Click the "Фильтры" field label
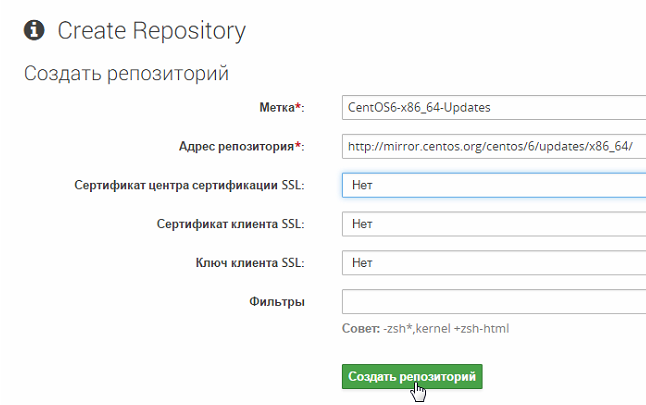The height and width of the screenshot is (405, 646). click(277, 302)
